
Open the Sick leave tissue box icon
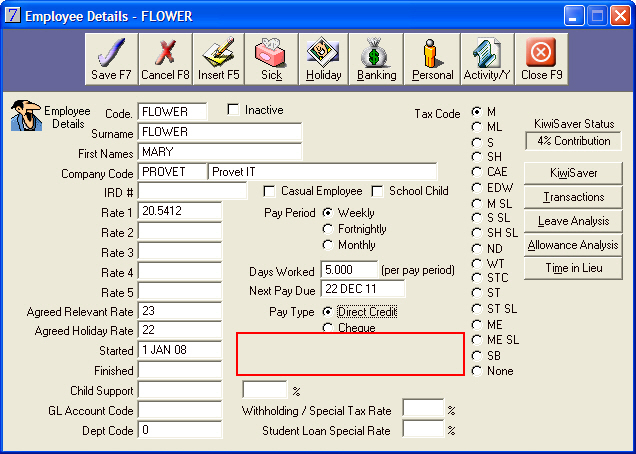(271, 53)
